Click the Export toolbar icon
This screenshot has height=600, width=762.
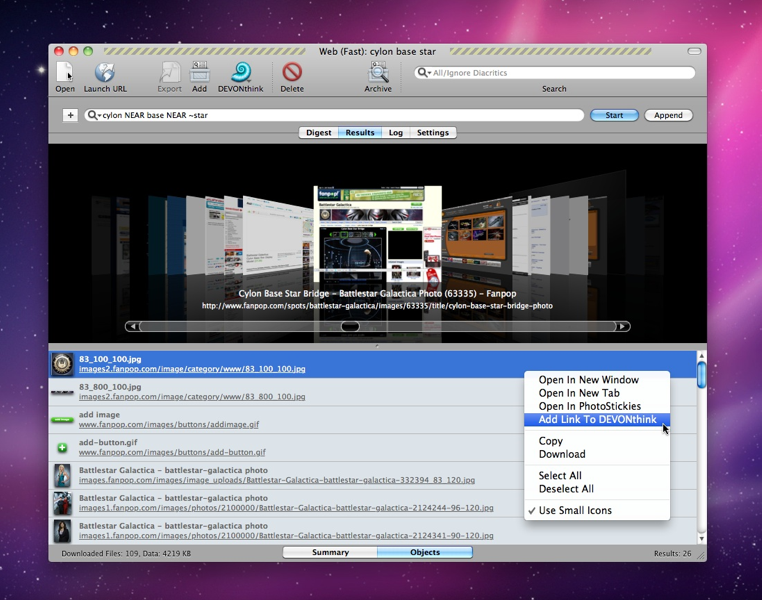170,73
